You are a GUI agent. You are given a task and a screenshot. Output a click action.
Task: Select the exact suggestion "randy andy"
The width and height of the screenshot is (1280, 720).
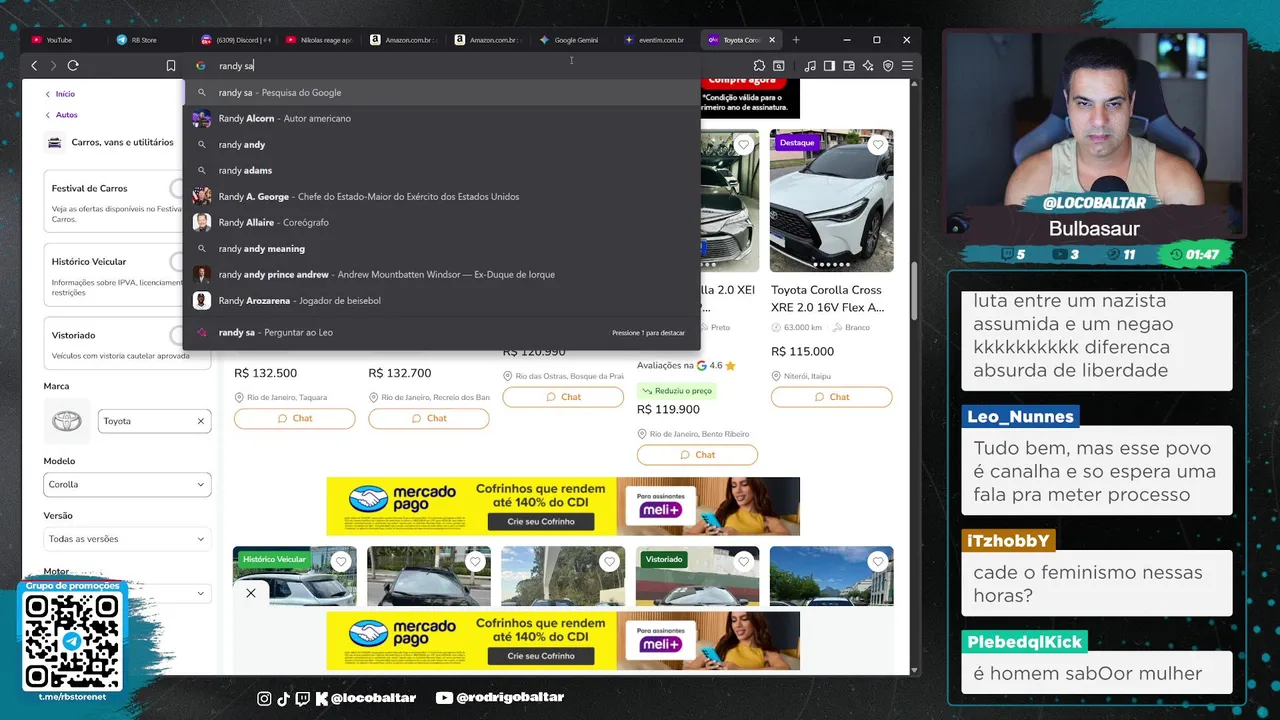coord(441,144)
